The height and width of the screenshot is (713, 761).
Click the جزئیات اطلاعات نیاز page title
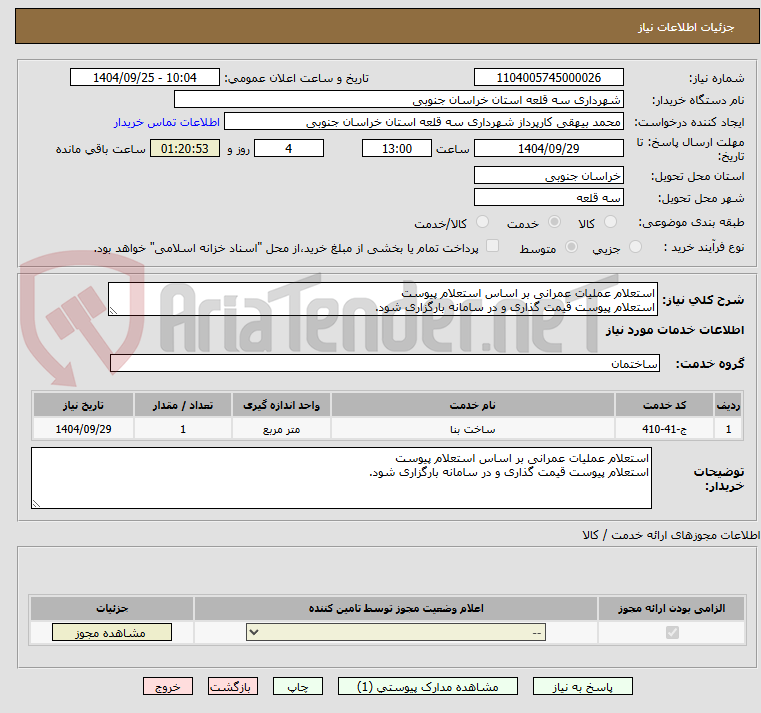pos(686,27)
